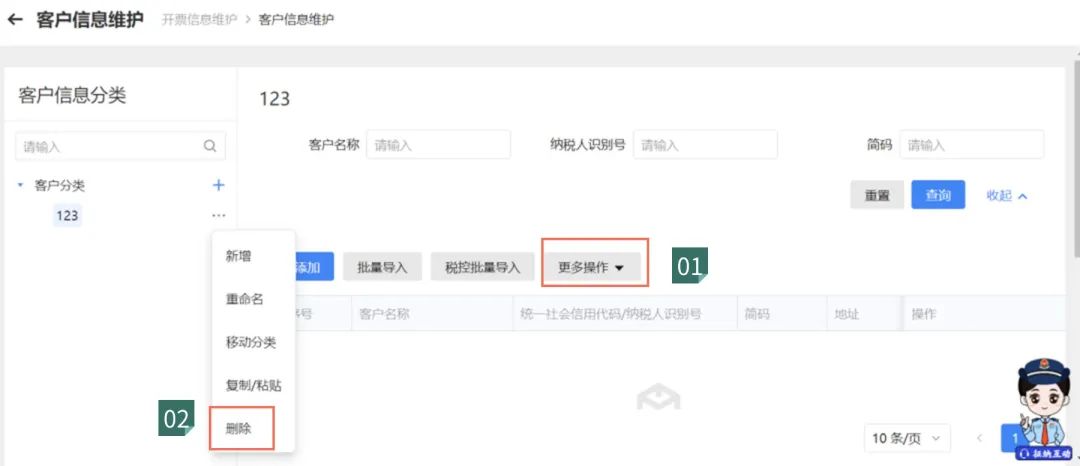The width and height of the screenshot is (1080, 466).
Task: Select 新增 from the context menu
Action: pos(238,256)
